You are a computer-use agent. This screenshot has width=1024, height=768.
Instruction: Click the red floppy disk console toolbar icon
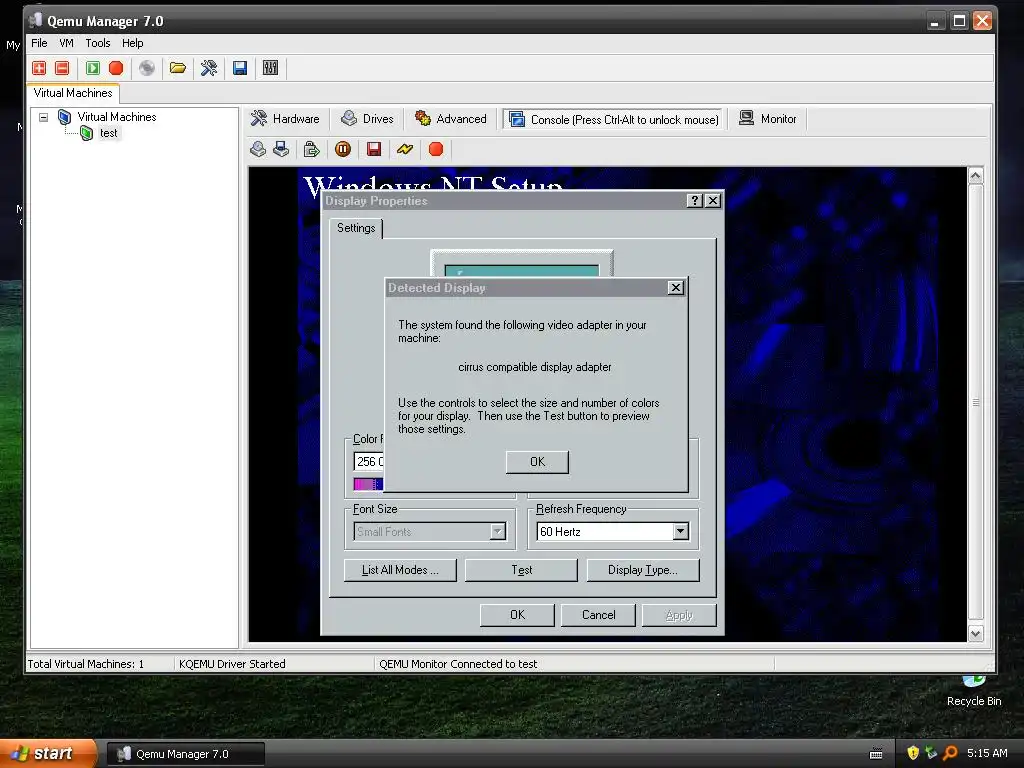pyautogui.click(x=374, y=150)
